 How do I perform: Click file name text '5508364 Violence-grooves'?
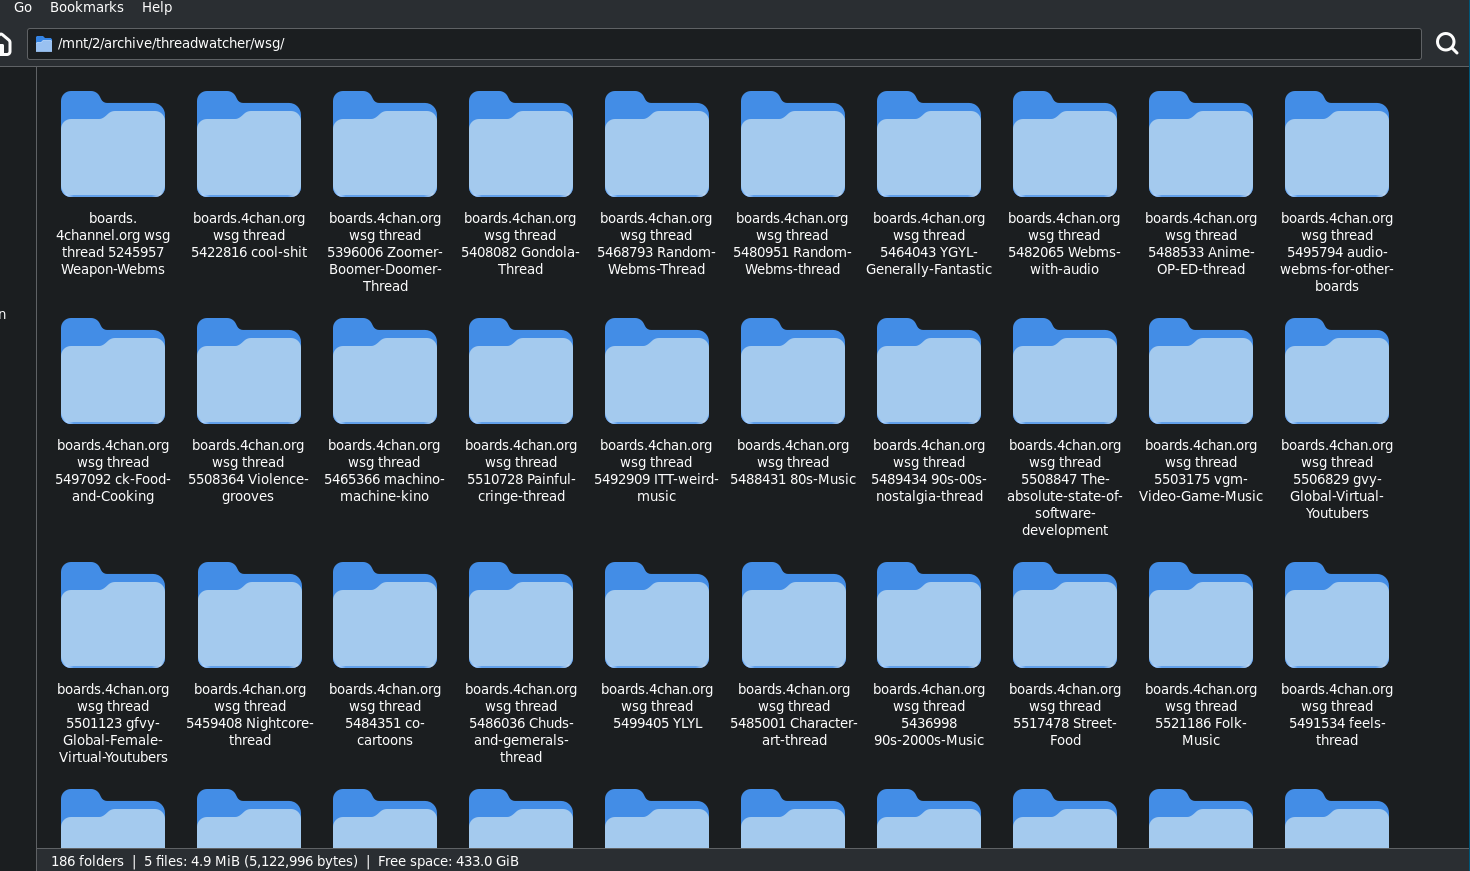(x=249, y=488)
